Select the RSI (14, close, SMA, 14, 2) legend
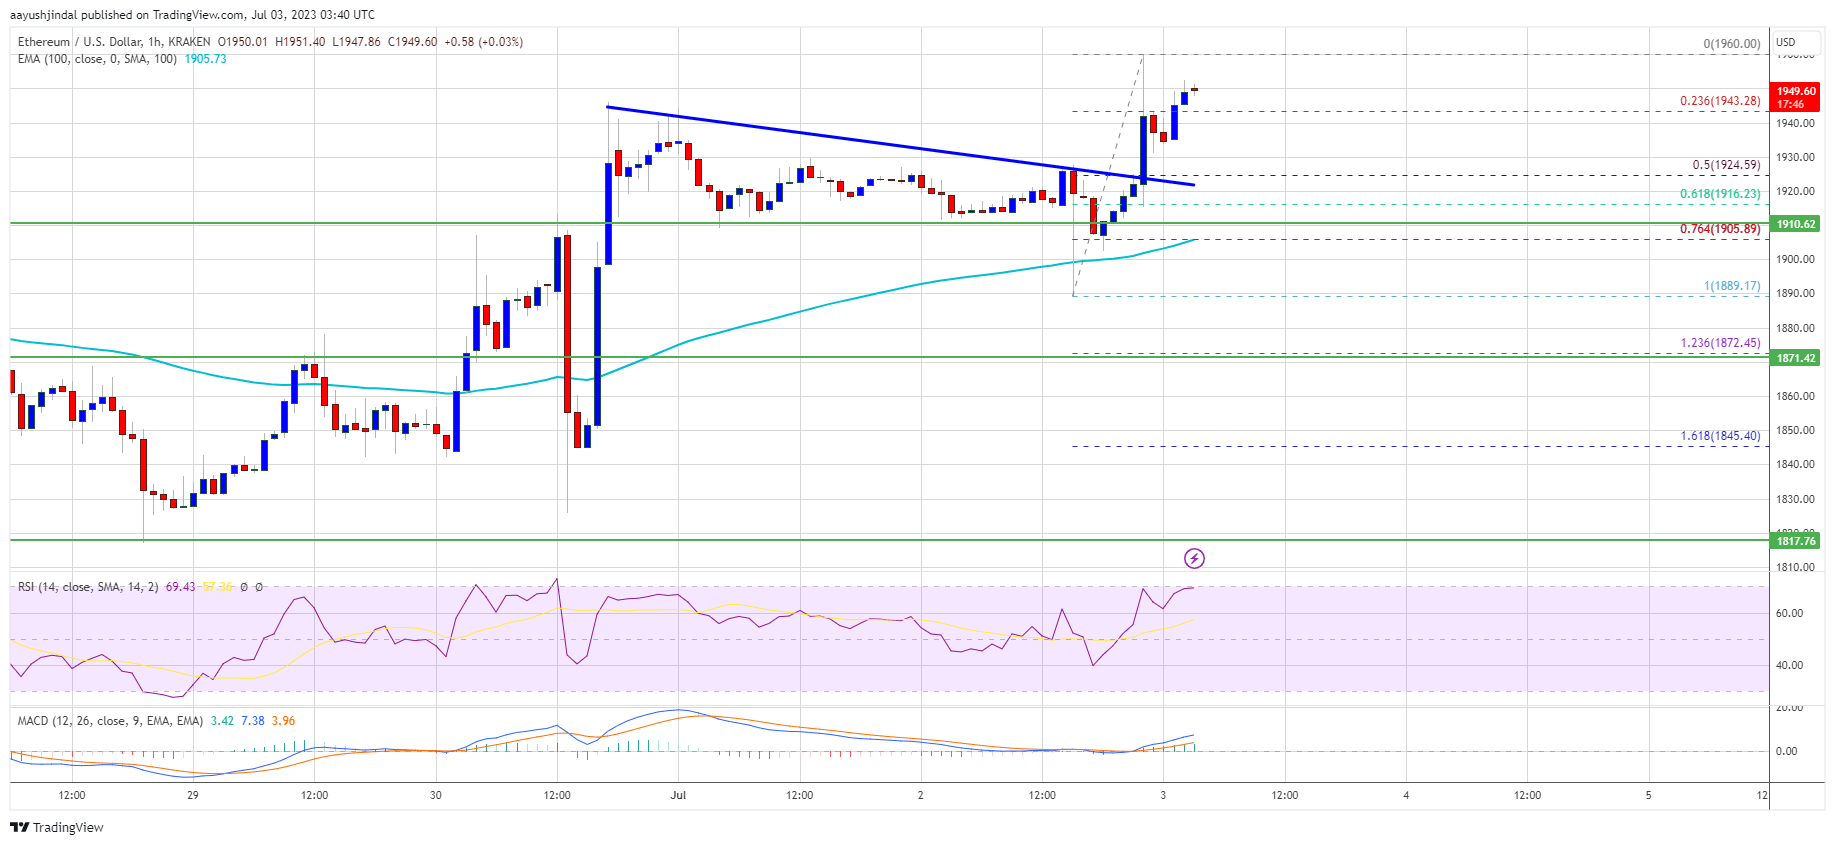 coord(88,587)
